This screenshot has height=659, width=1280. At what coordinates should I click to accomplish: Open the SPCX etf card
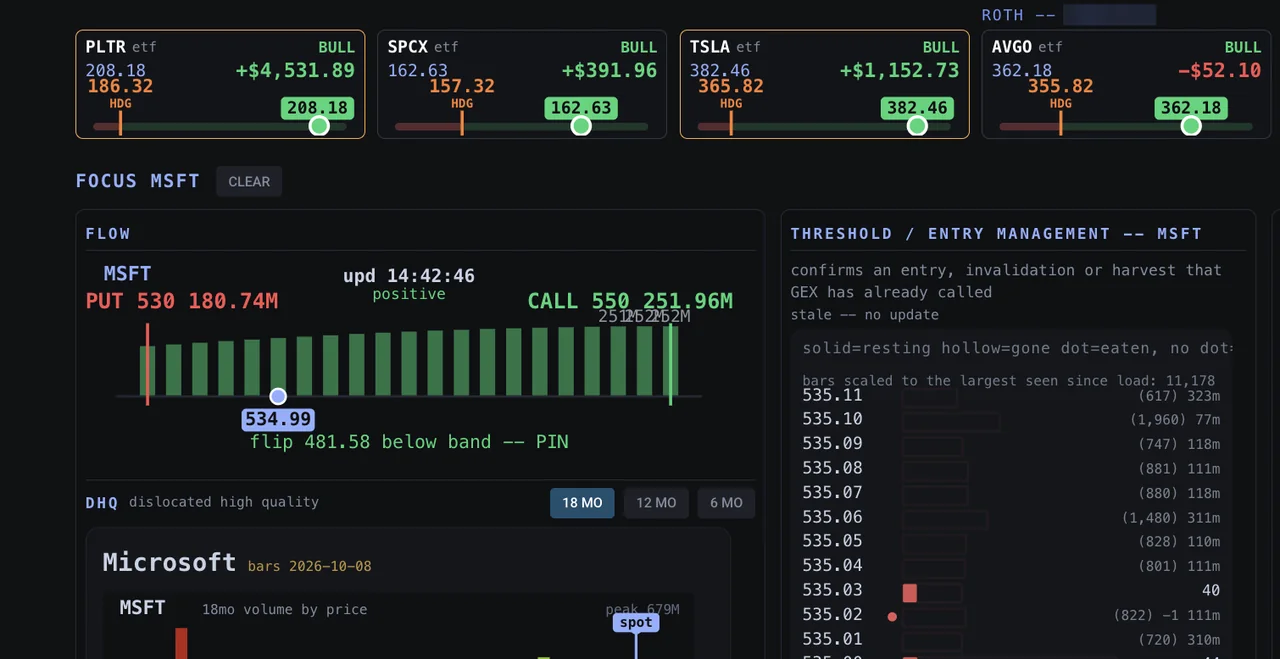pyautogui.click(x=522, y=84)
